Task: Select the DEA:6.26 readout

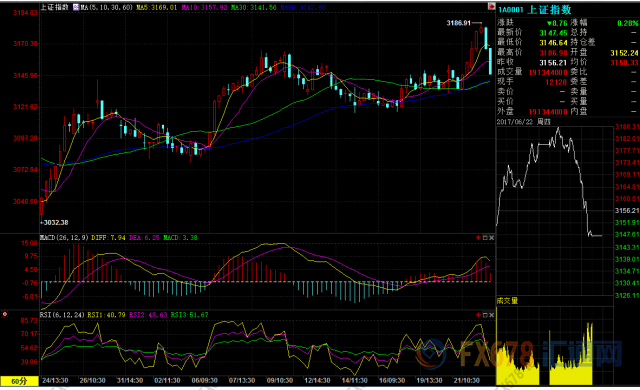Action: point(144,237)
